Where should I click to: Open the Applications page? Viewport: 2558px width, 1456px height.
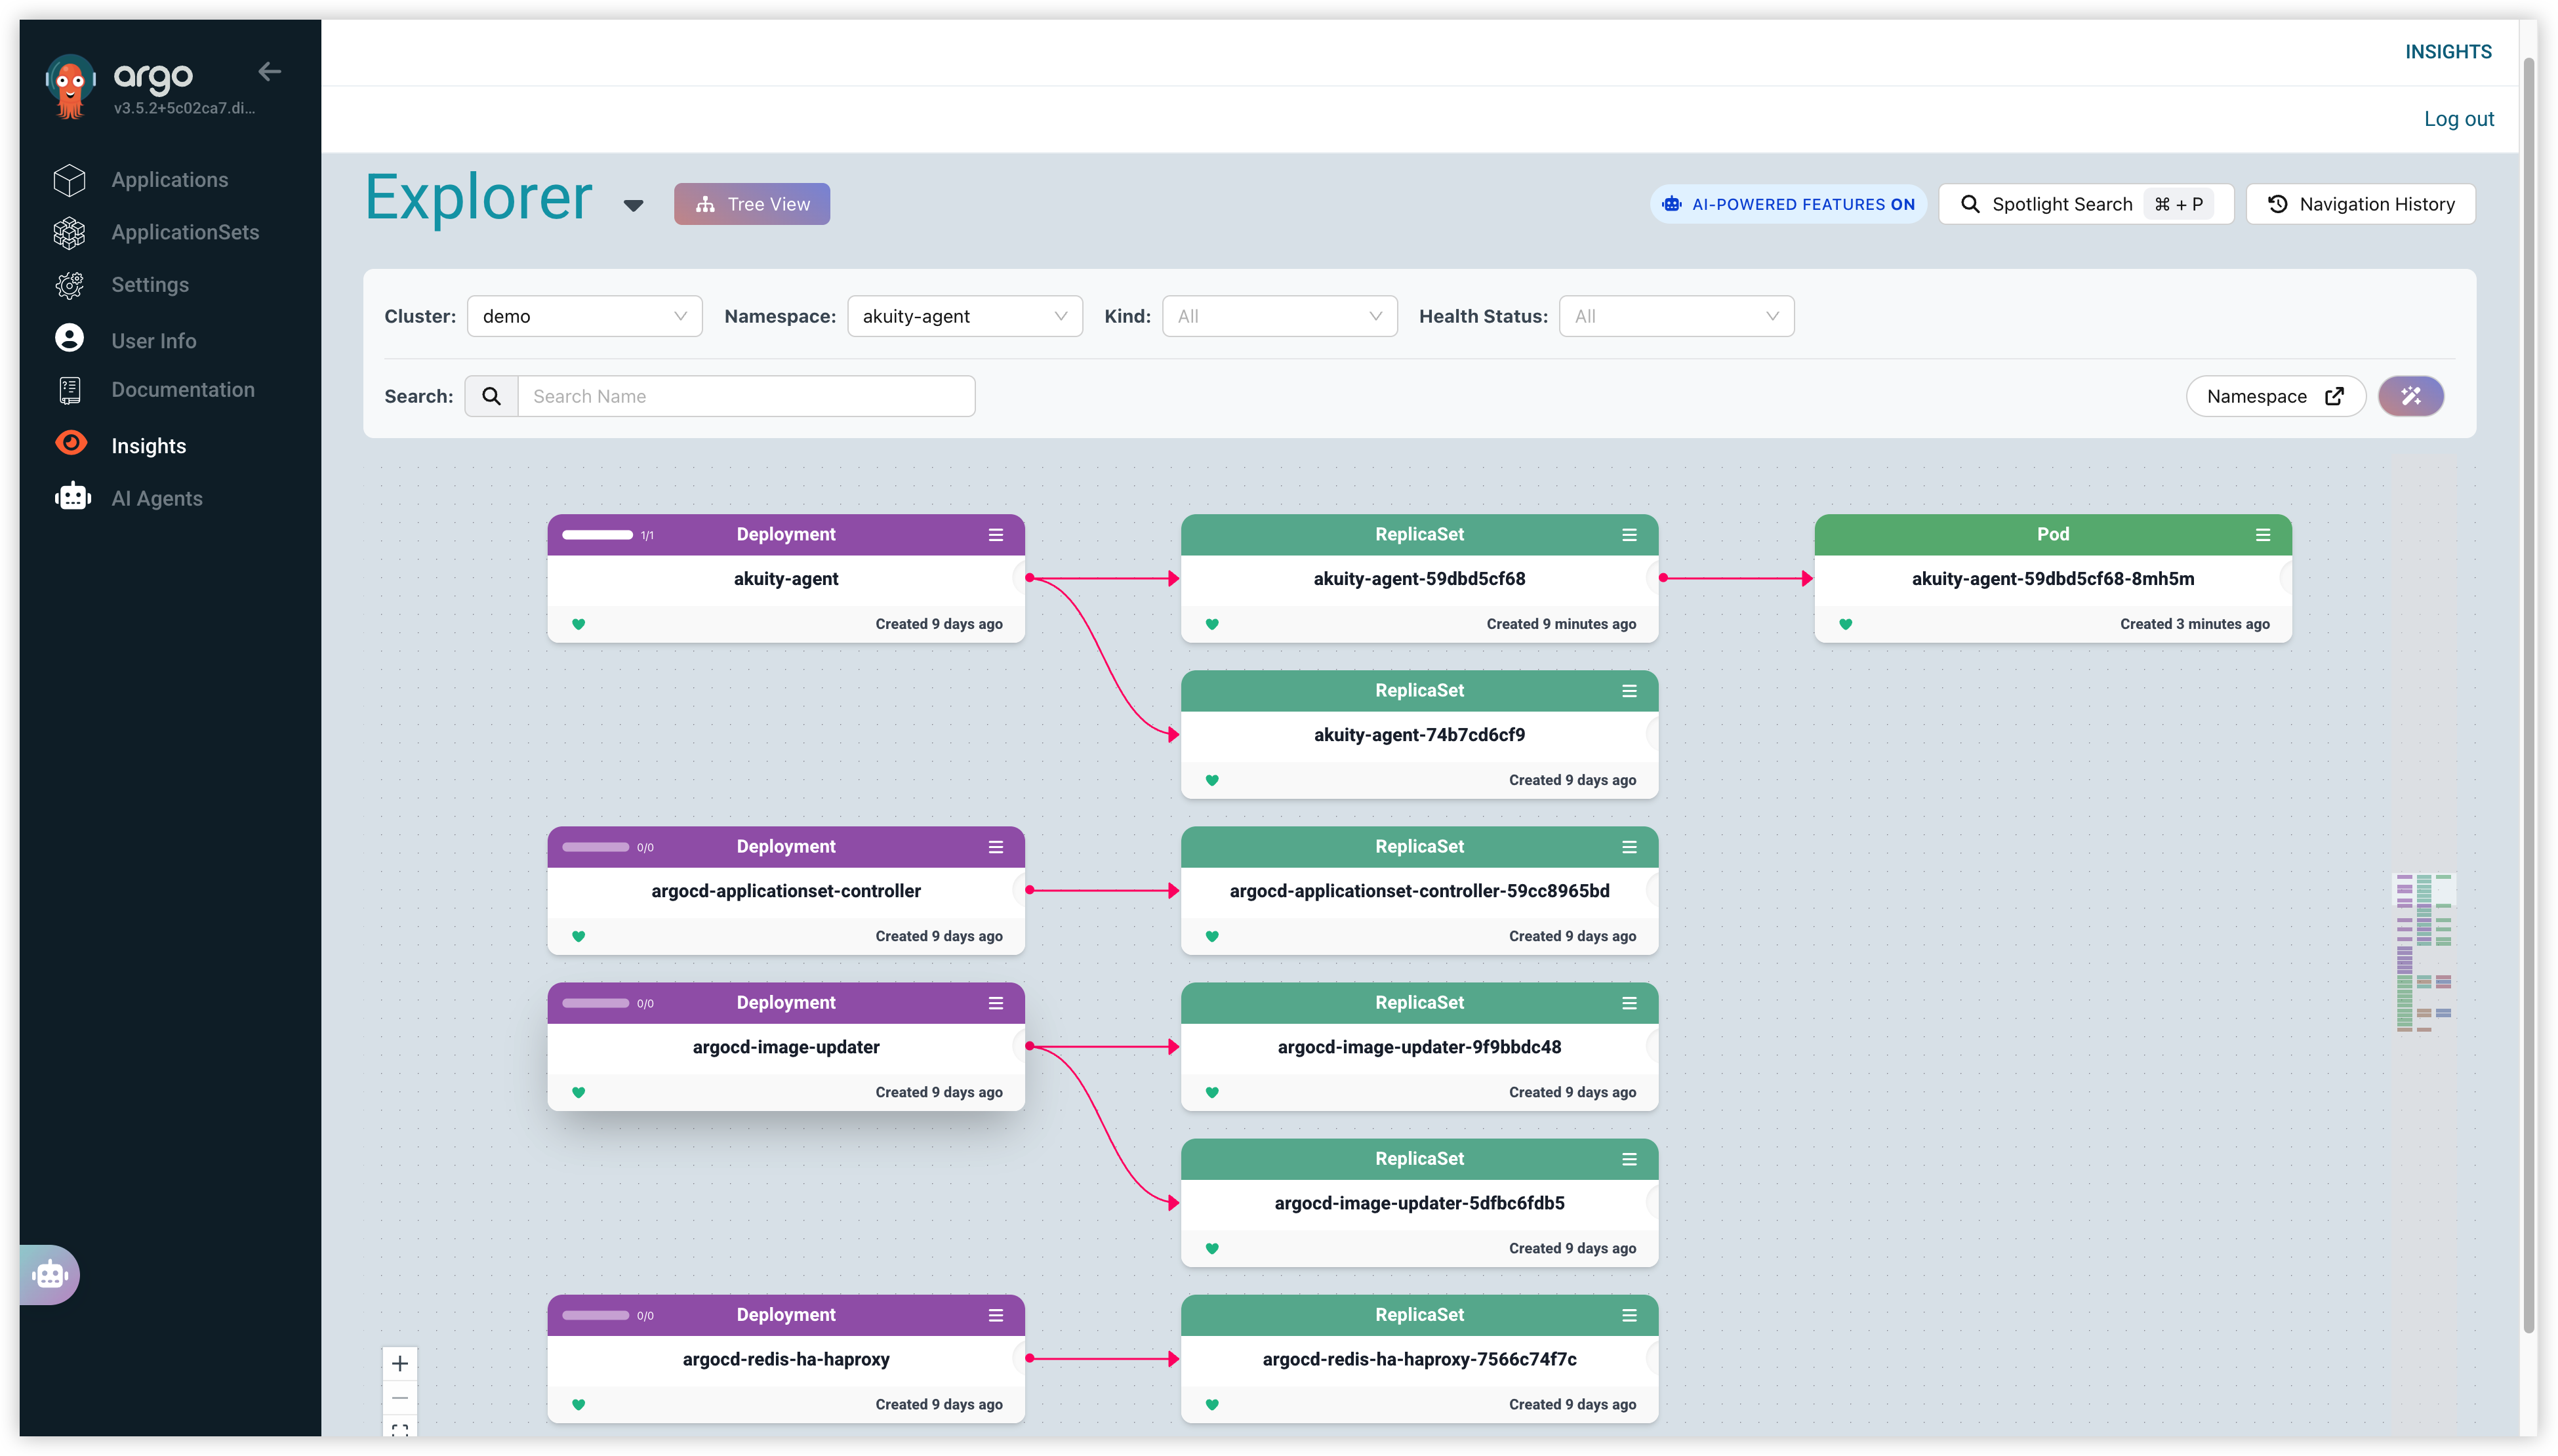coord(169,180)
